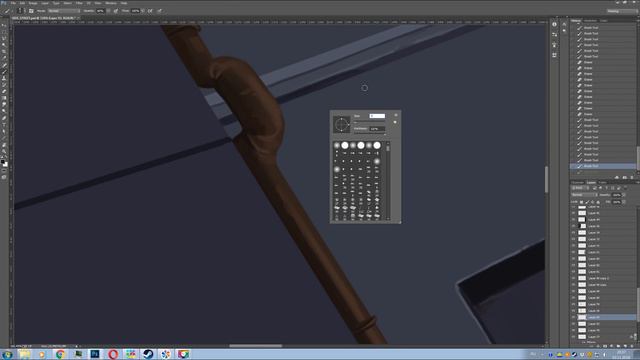Open the workspace switcher dropdown
This screenshot has height=360, width=640.
pyautogui.click(x=621, y=11)
